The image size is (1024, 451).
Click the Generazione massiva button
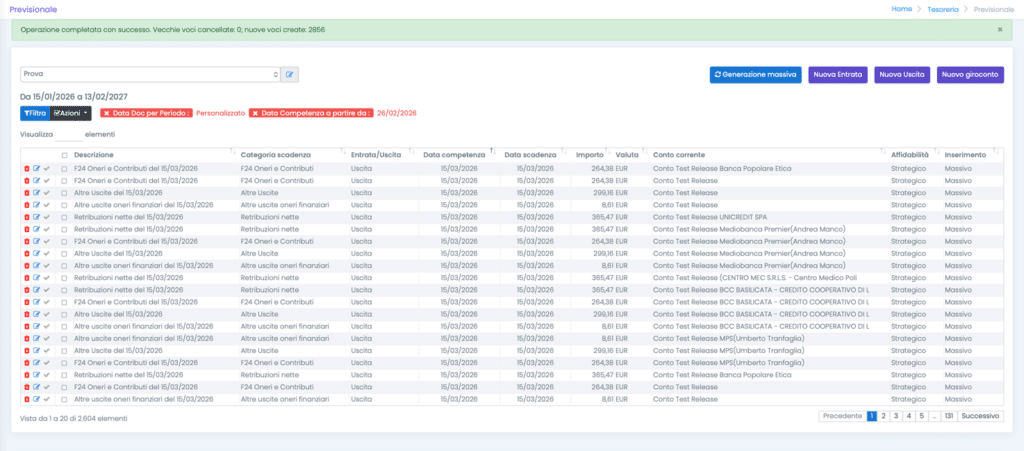[754, 74]
